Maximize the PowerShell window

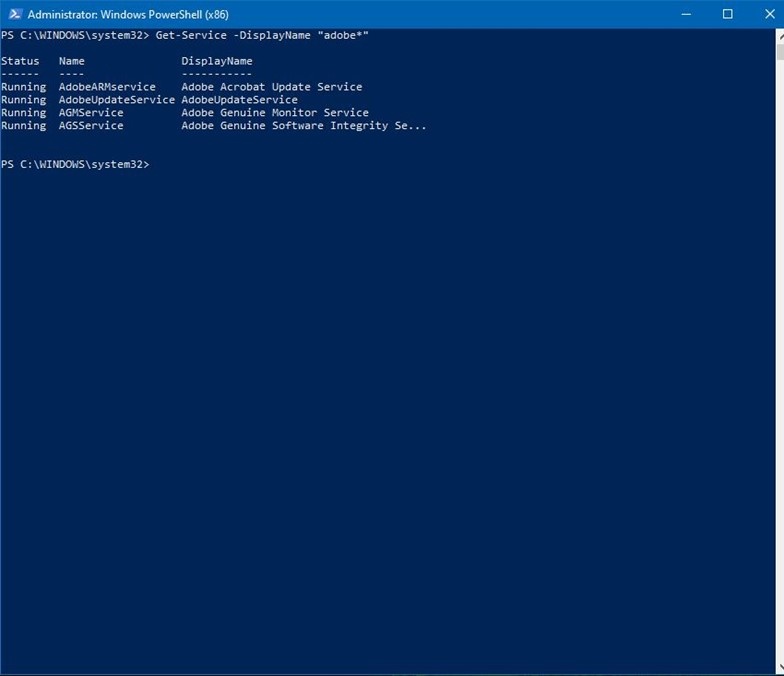pos(727,14)
